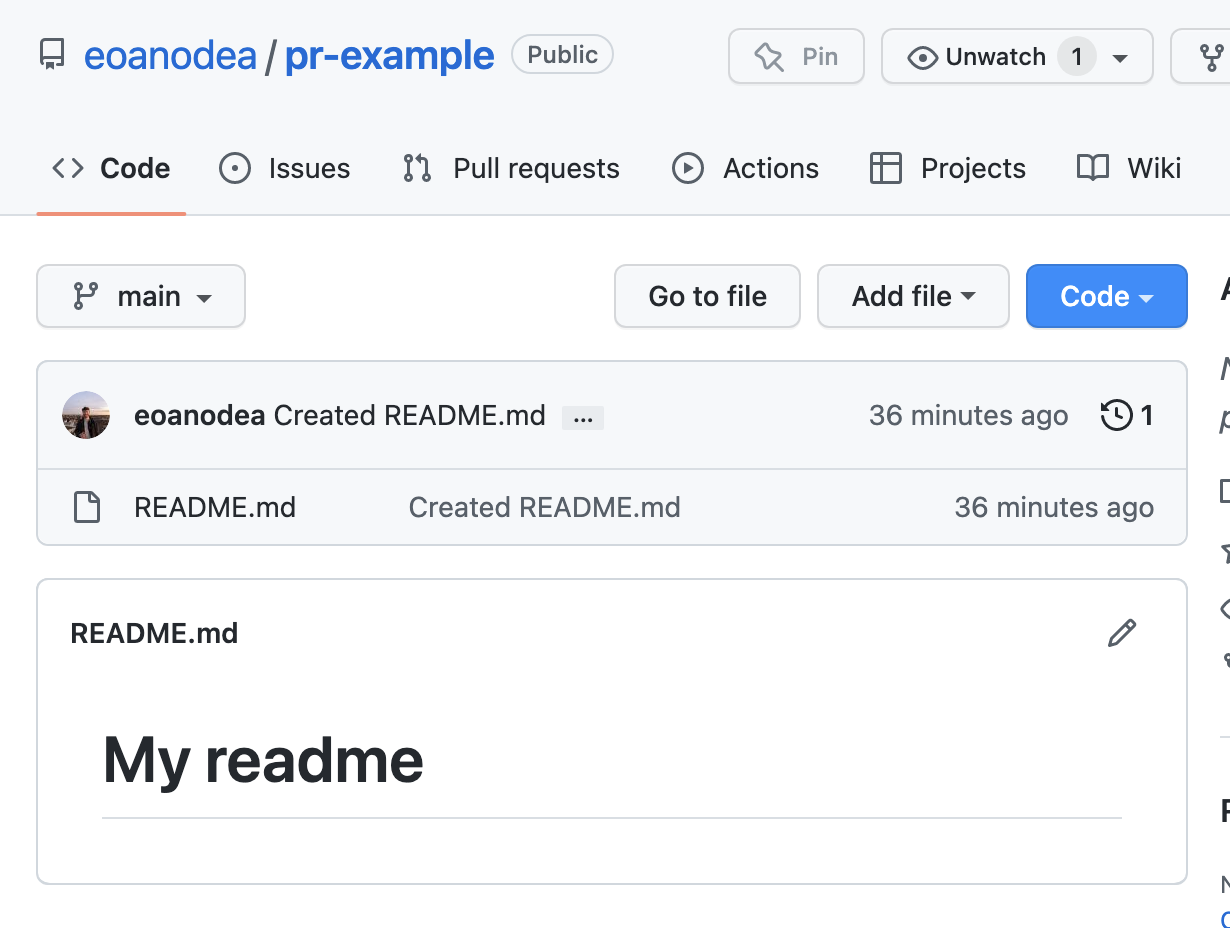
Task: Pin this repository
Action: click(796, 56)
